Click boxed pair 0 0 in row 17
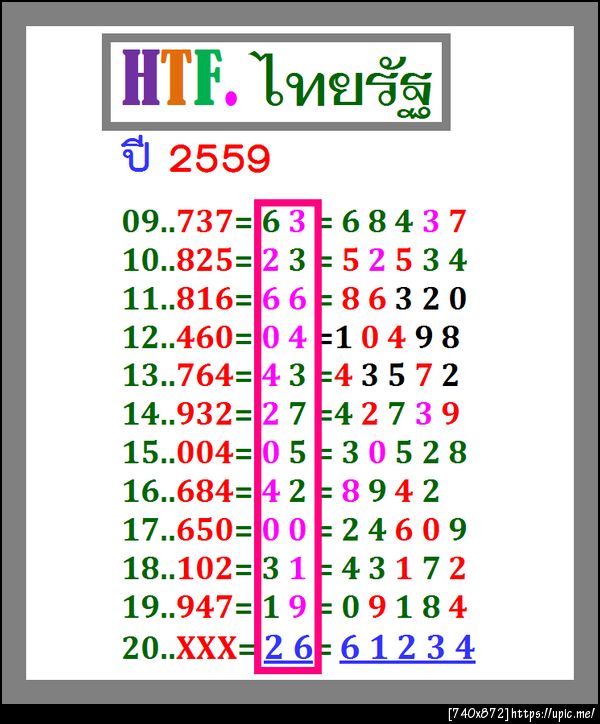This screenshot has height=724, width=600. (x=285, y=529)
